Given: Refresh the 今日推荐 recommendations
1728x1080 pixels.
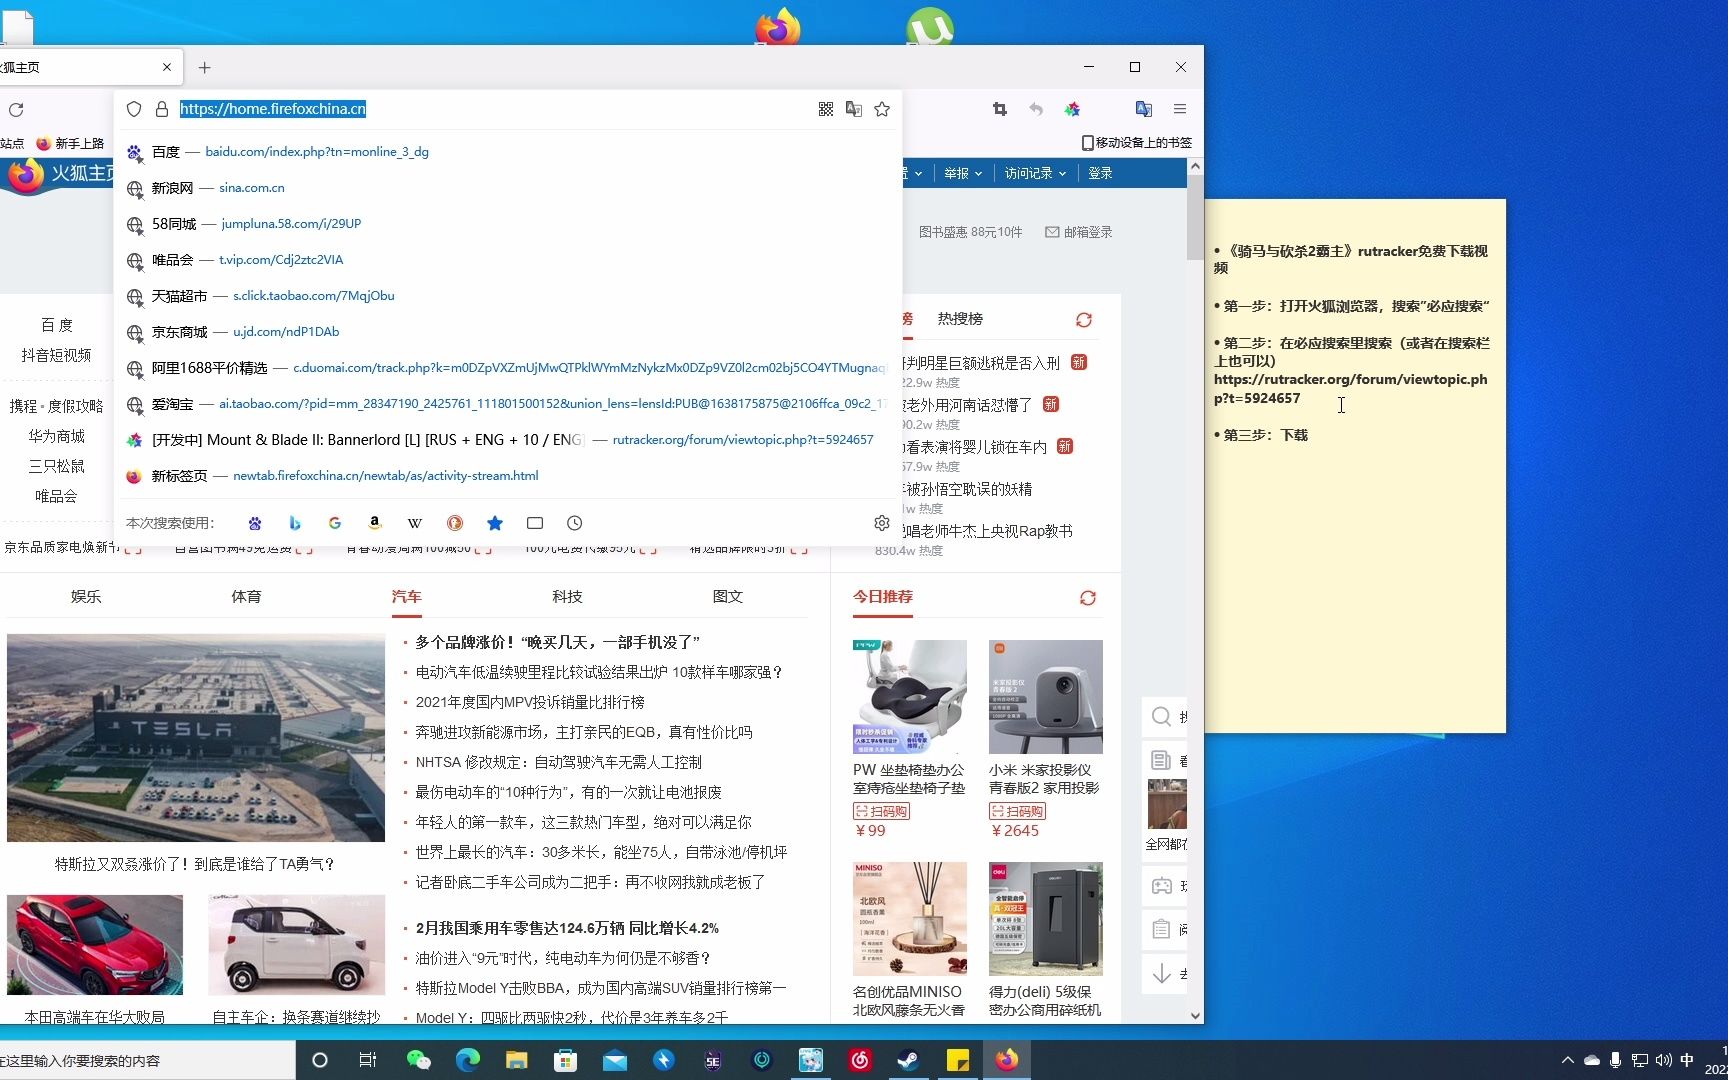Looking at the screenshot, I should (x=1088, y=598).
